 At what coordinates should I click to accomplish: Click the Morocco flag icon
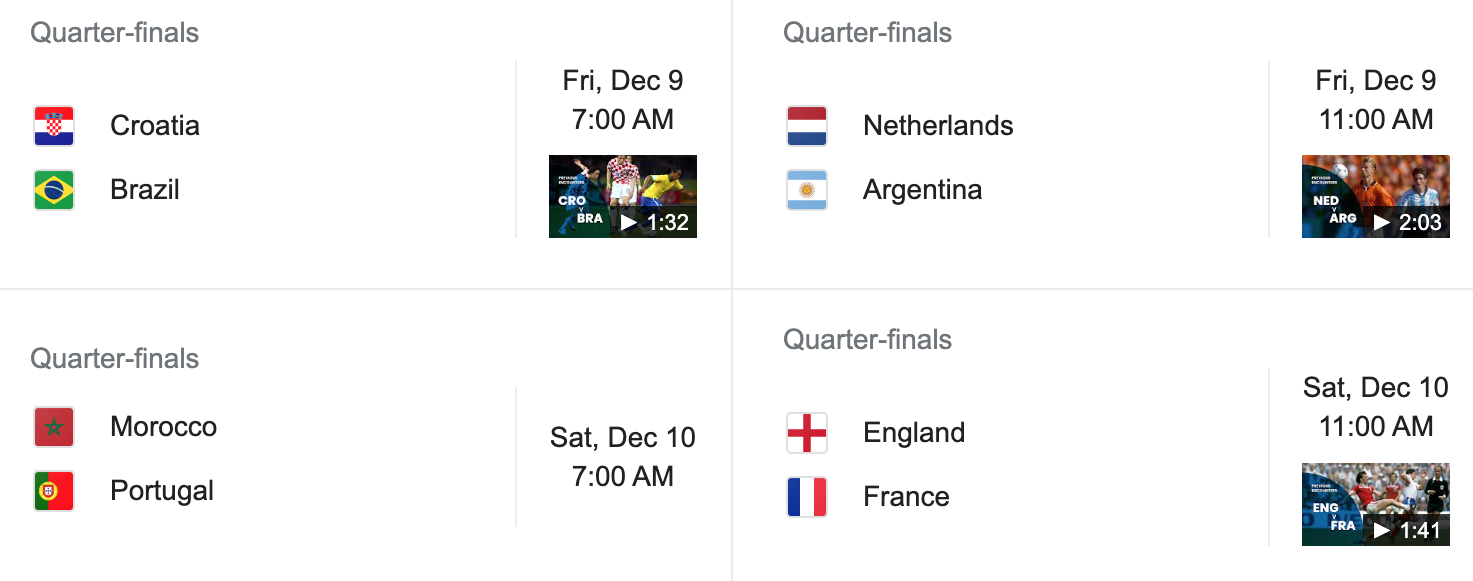pyautogui.click(x=54, y=427)
